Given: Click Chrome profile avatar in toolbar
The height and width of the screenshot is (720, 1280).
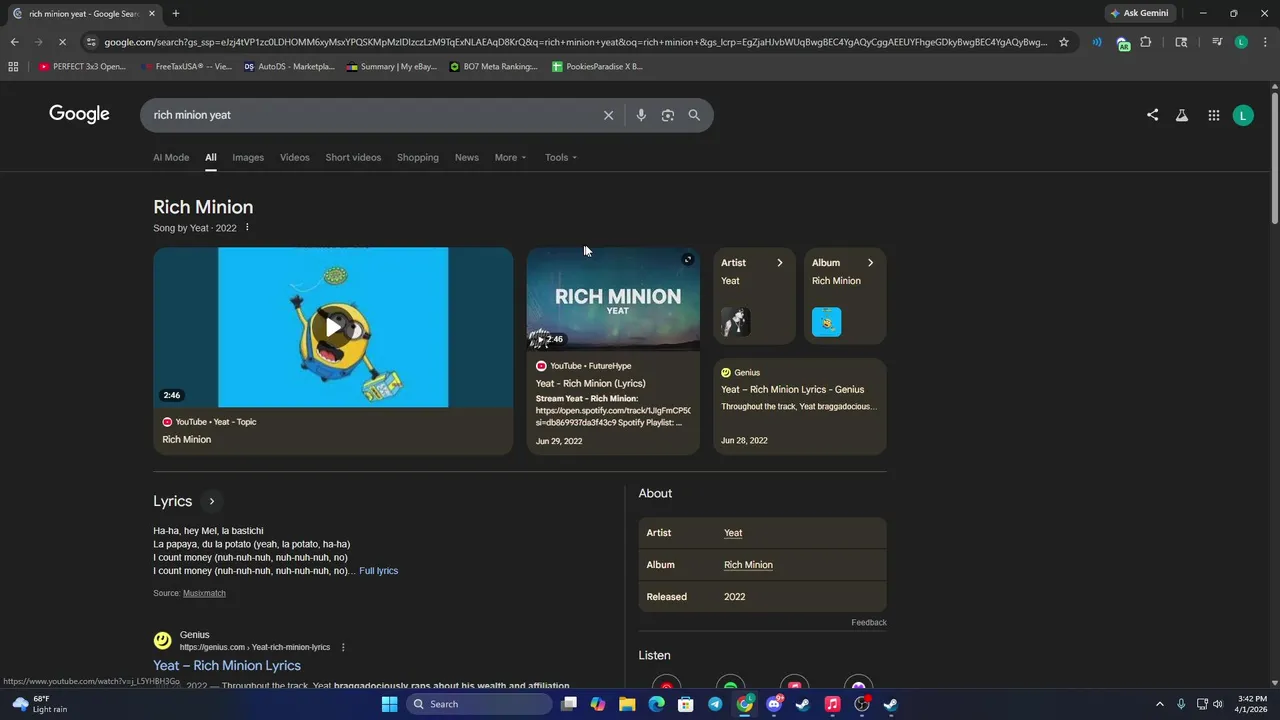Looking at the screenshot, I should click(1241, 42).
